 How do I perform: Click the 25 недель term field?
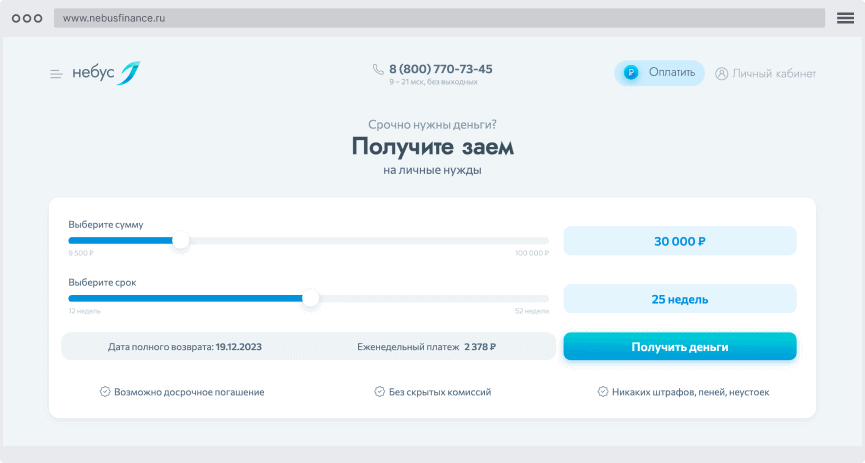[680, 299]
